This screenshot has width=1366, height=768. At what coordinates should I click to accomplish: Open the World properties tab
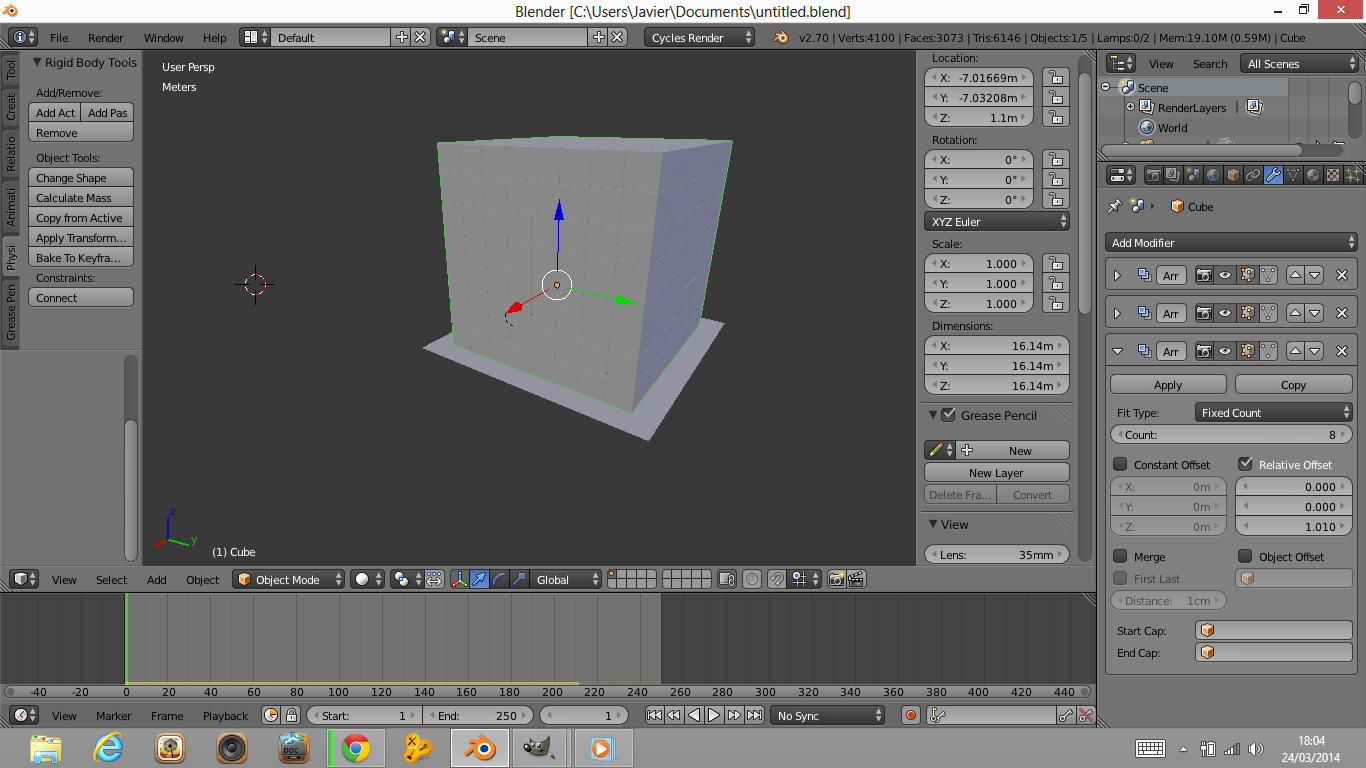coord(1214,175)
